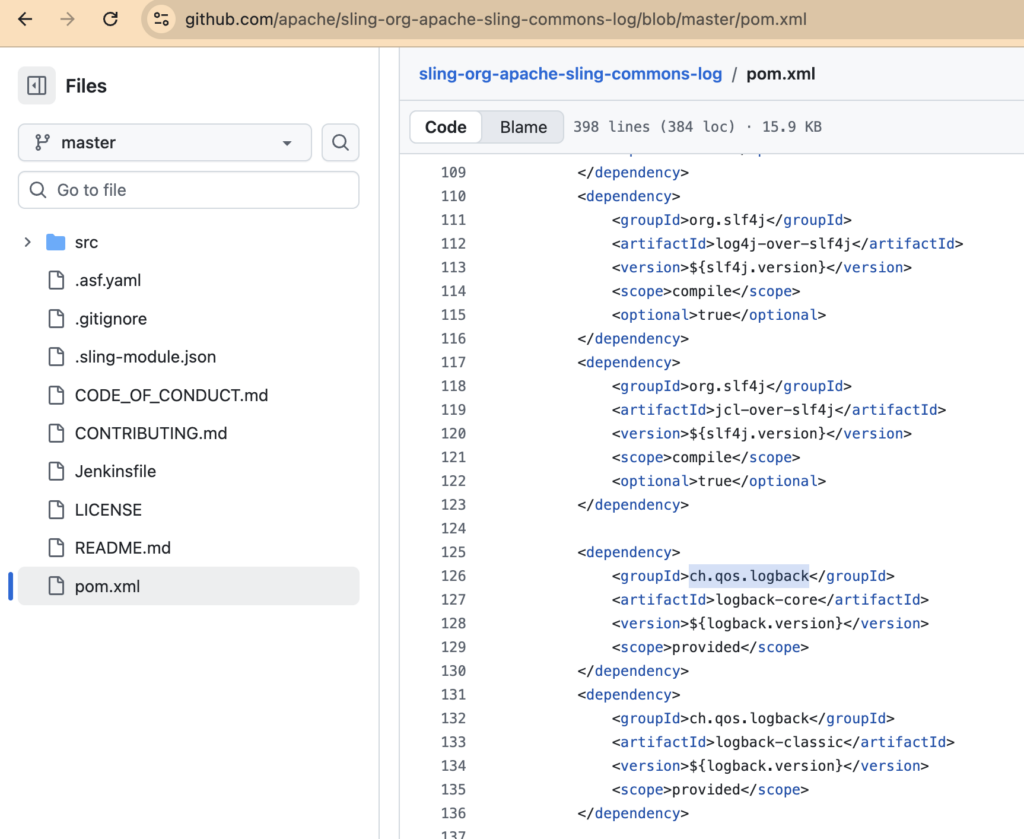
Task: Click the file icon next to Jenkinsfile
Action: [x=56, y=471]
